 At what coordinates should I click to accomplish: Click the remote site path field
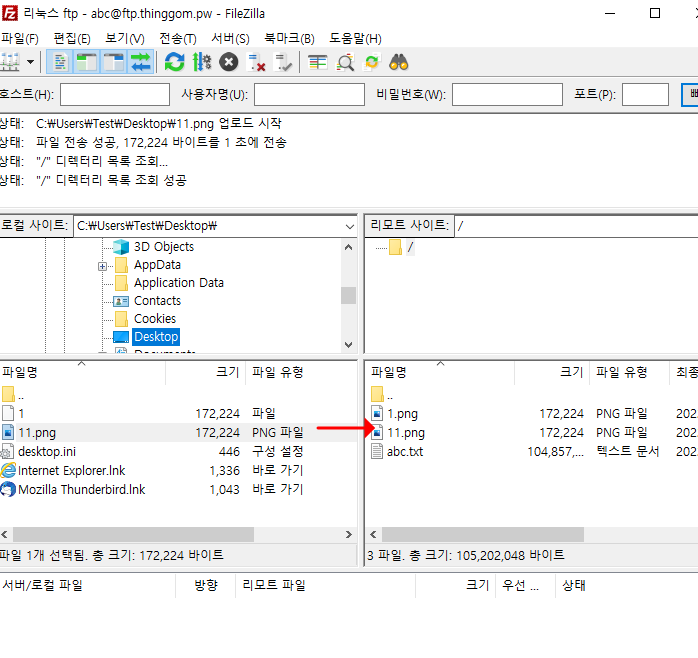[576, 226]
